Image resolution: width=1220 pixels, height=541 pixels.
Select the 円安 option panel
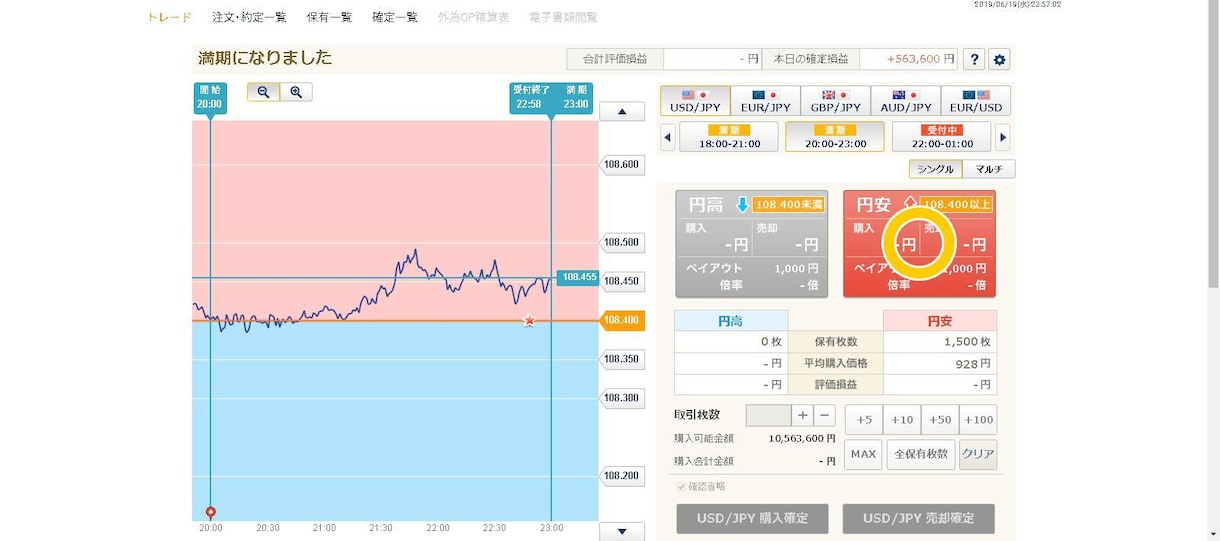tap(920, 244)
